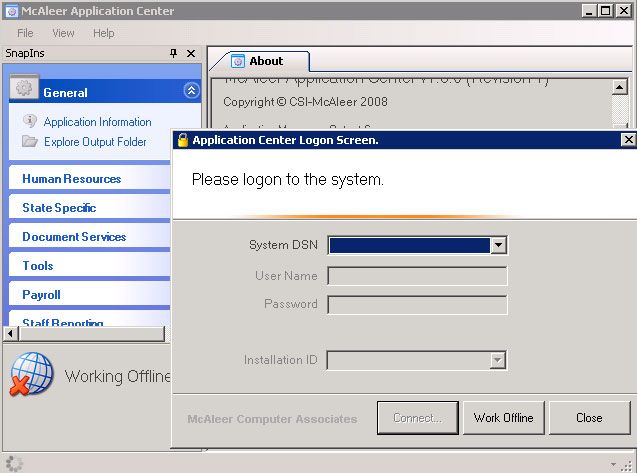This screenshot has width=637, height=473.
Task: Expand the Document Services section
Action: pyautogui.click(x=89, y=236)
